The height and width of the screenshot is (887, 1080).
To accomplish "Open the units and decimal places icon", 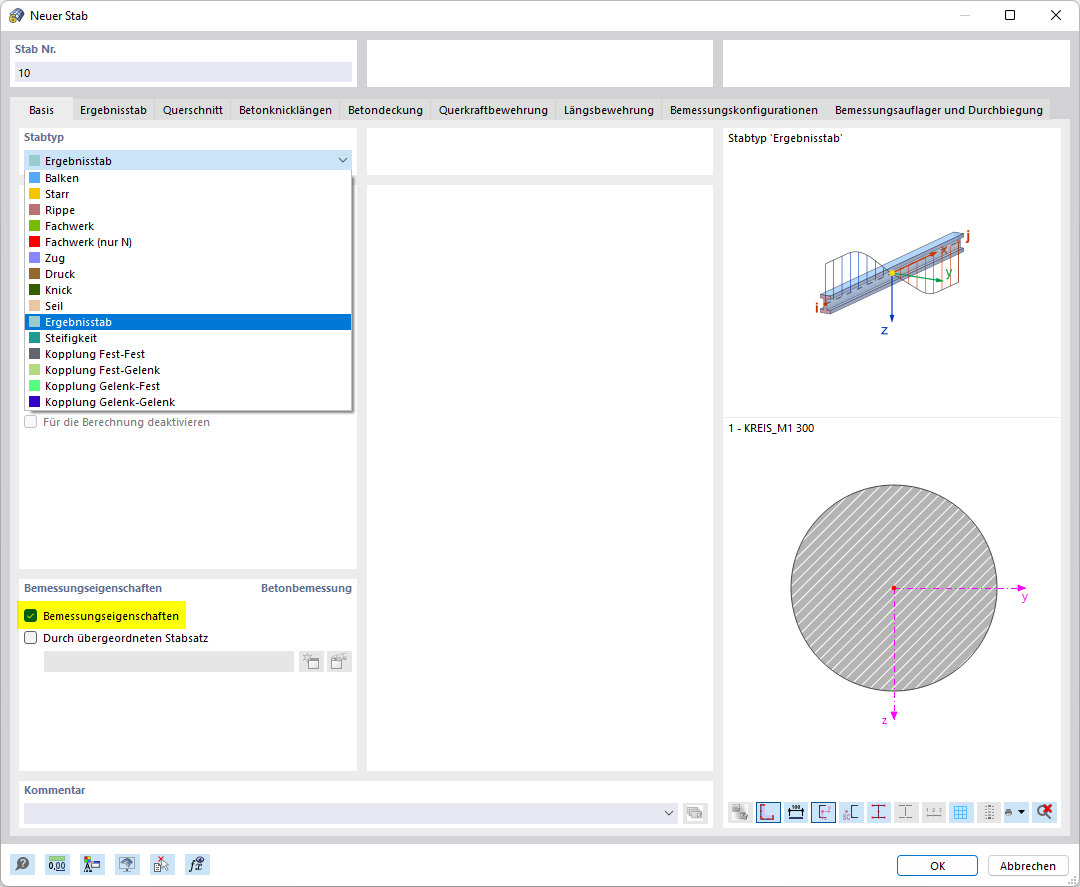I will point(57,864).
